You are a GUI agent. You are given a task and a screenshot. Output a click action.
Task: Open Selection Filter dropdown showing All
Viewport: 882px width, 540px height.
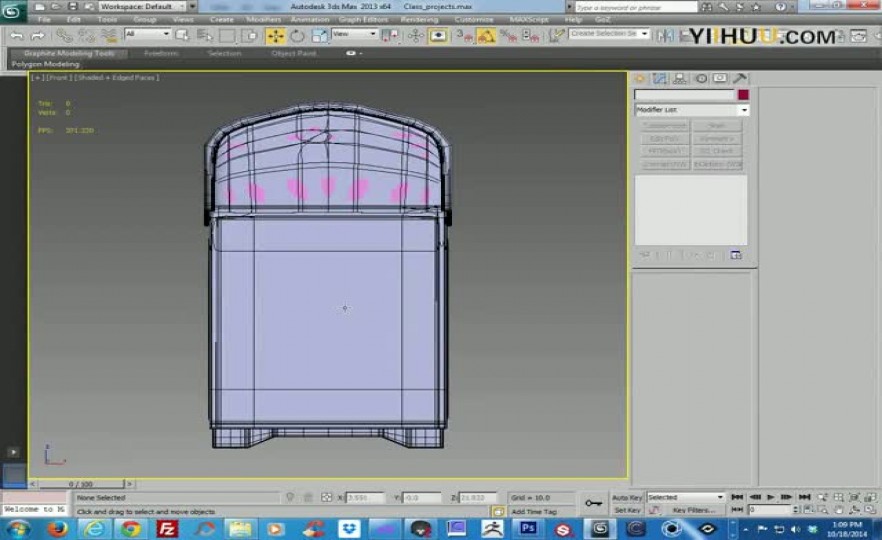pos(147,34)
